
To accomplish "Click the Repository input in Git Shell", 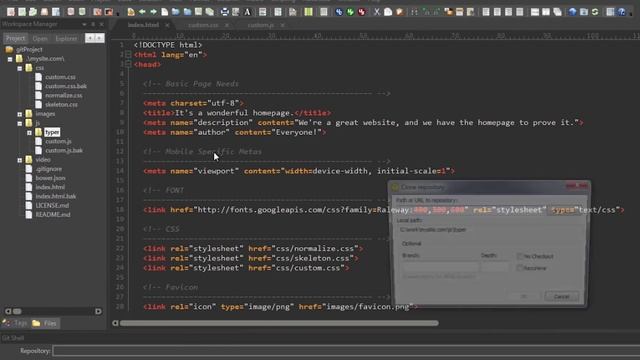I will coord(346,351).
